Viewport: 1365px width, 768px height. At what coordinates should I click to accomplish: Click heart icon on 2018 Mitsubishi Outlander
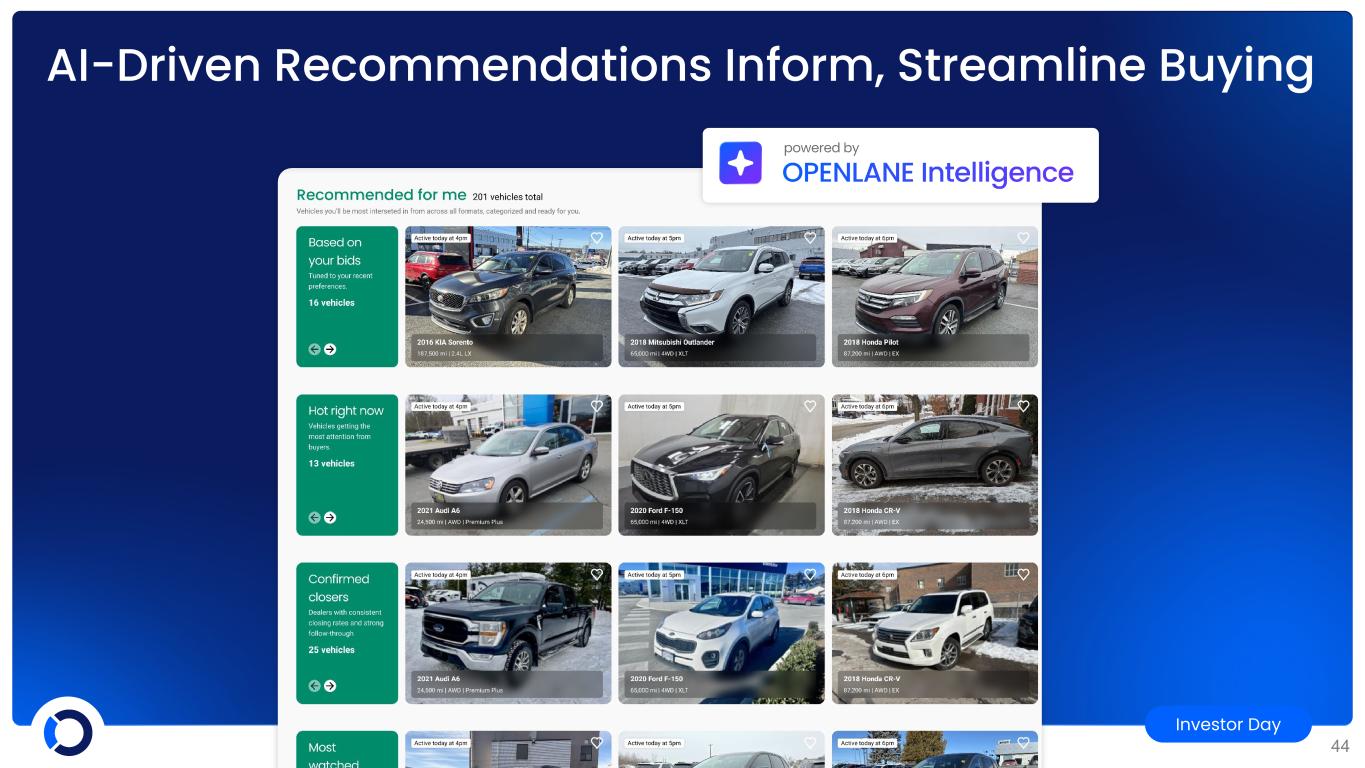[x=810, y=238]
